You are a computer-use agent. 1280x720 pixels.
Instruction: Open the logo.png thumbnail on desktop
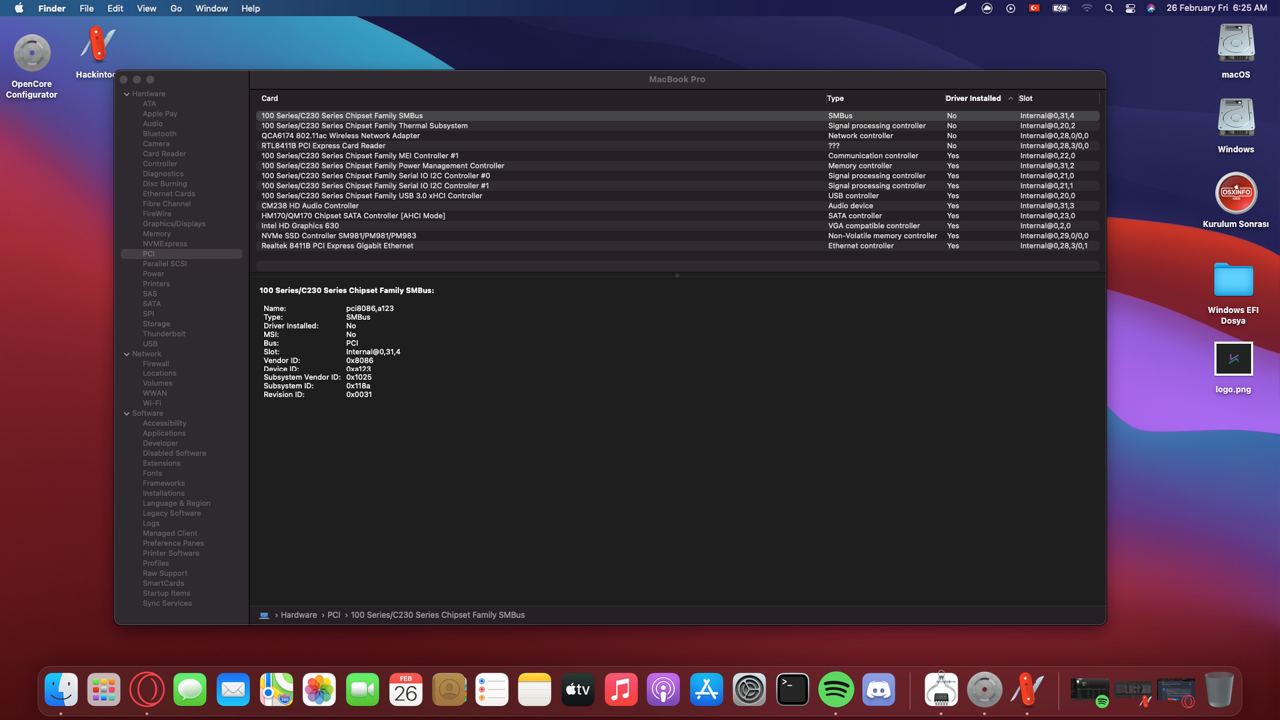pyautogui.click(x=1233, y=359)
